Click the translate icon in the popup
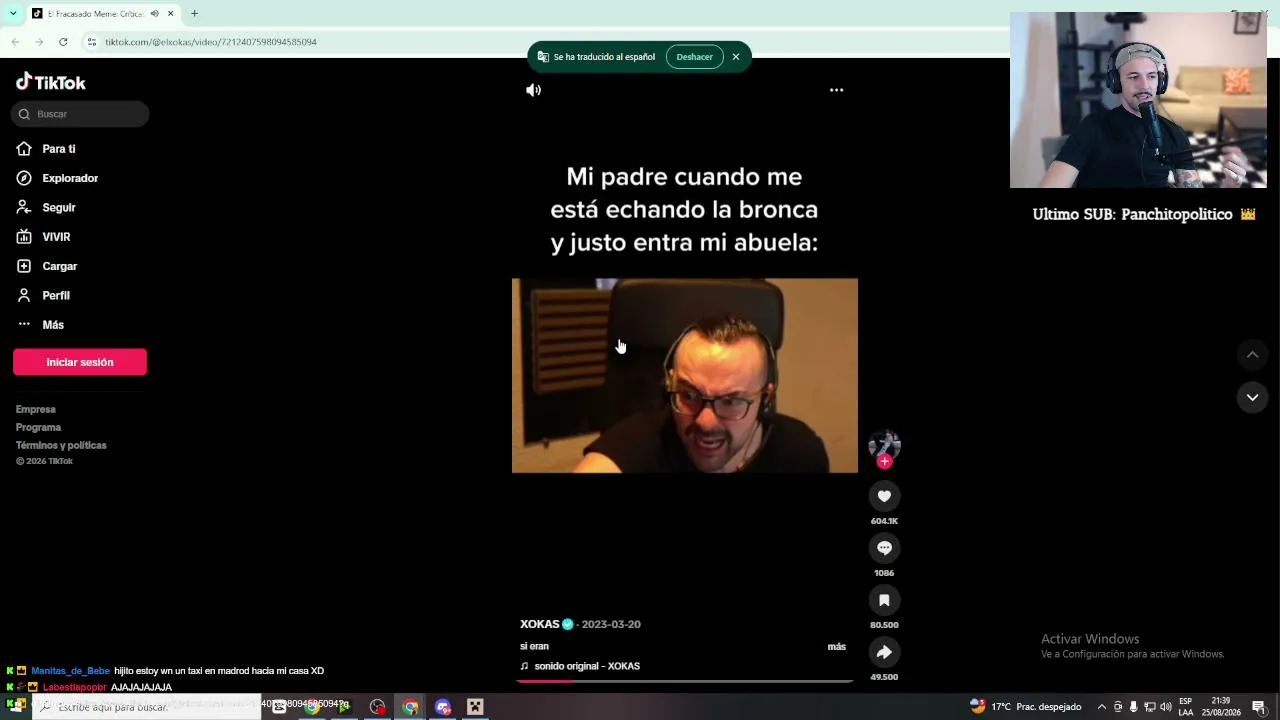The height and width of the screenshot is (720, 1280). click(543, 57)
